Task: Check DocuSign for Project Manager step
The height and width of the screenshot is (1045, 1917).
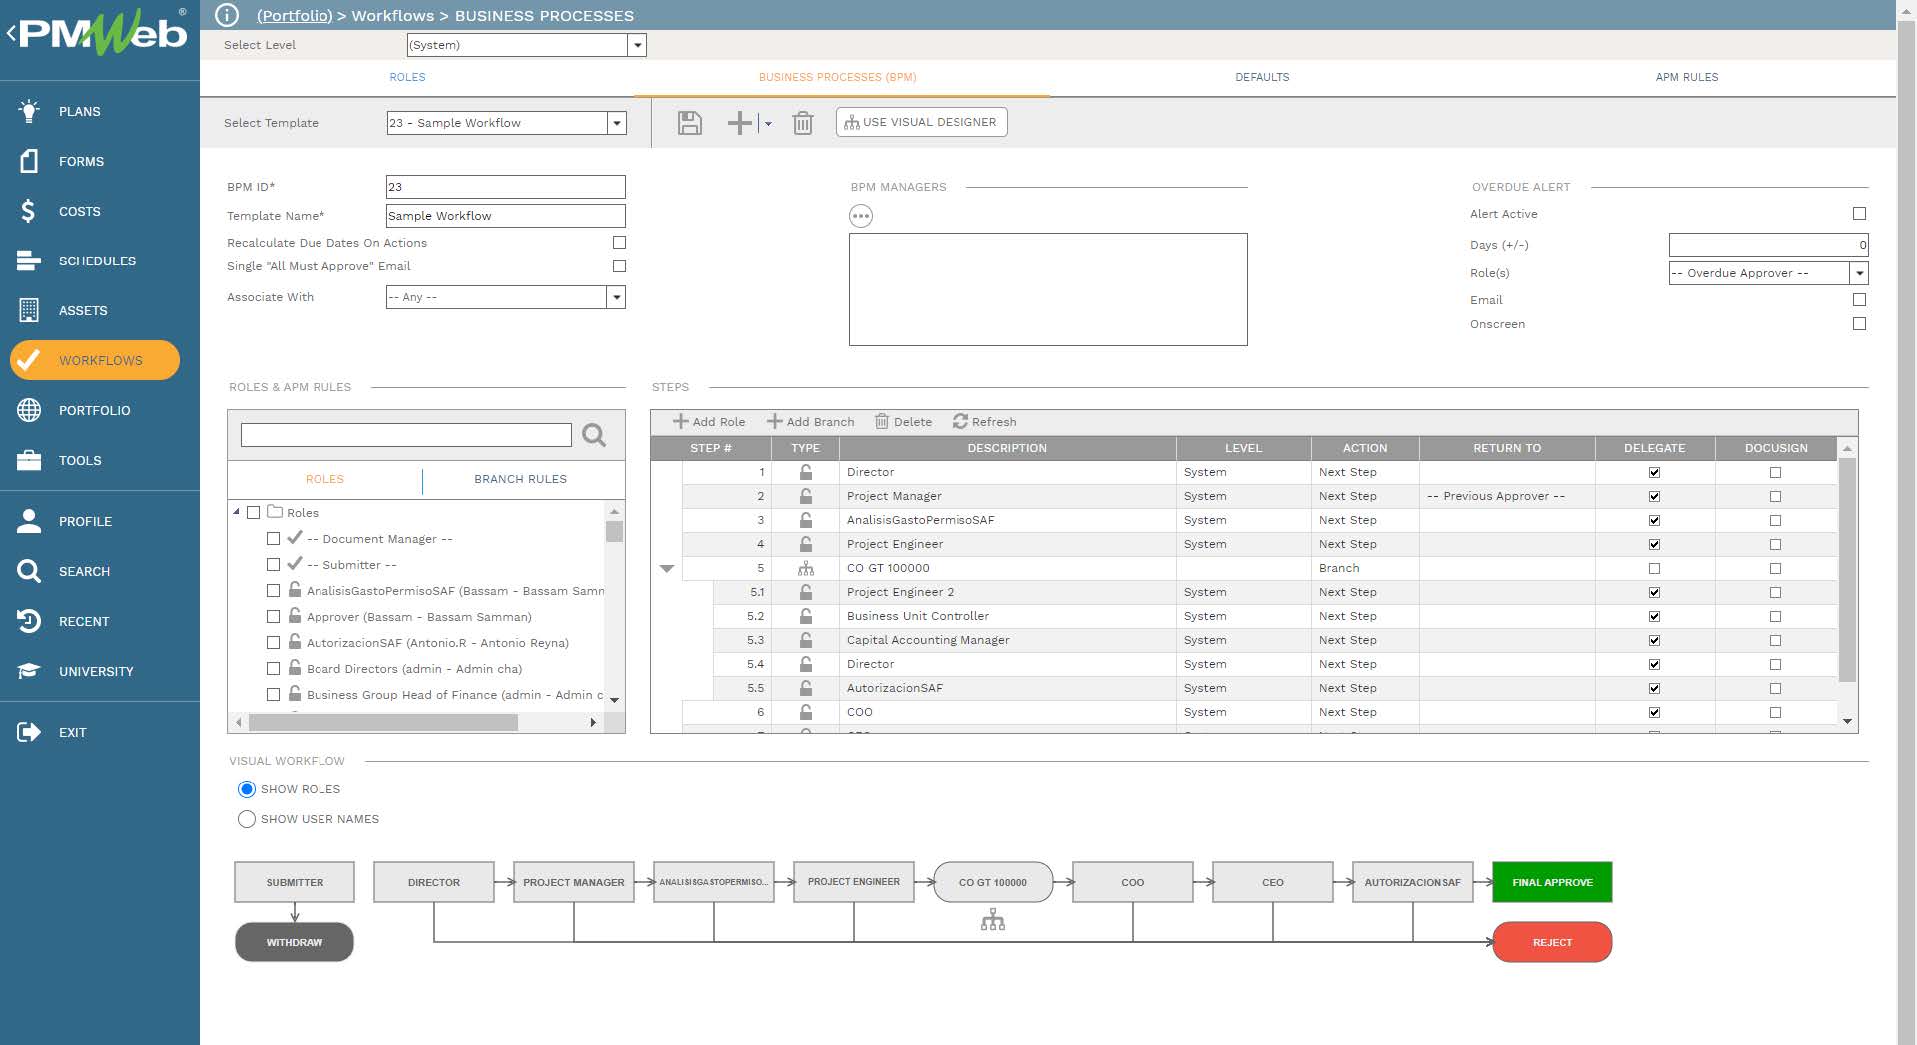Action: [1775, 496]
